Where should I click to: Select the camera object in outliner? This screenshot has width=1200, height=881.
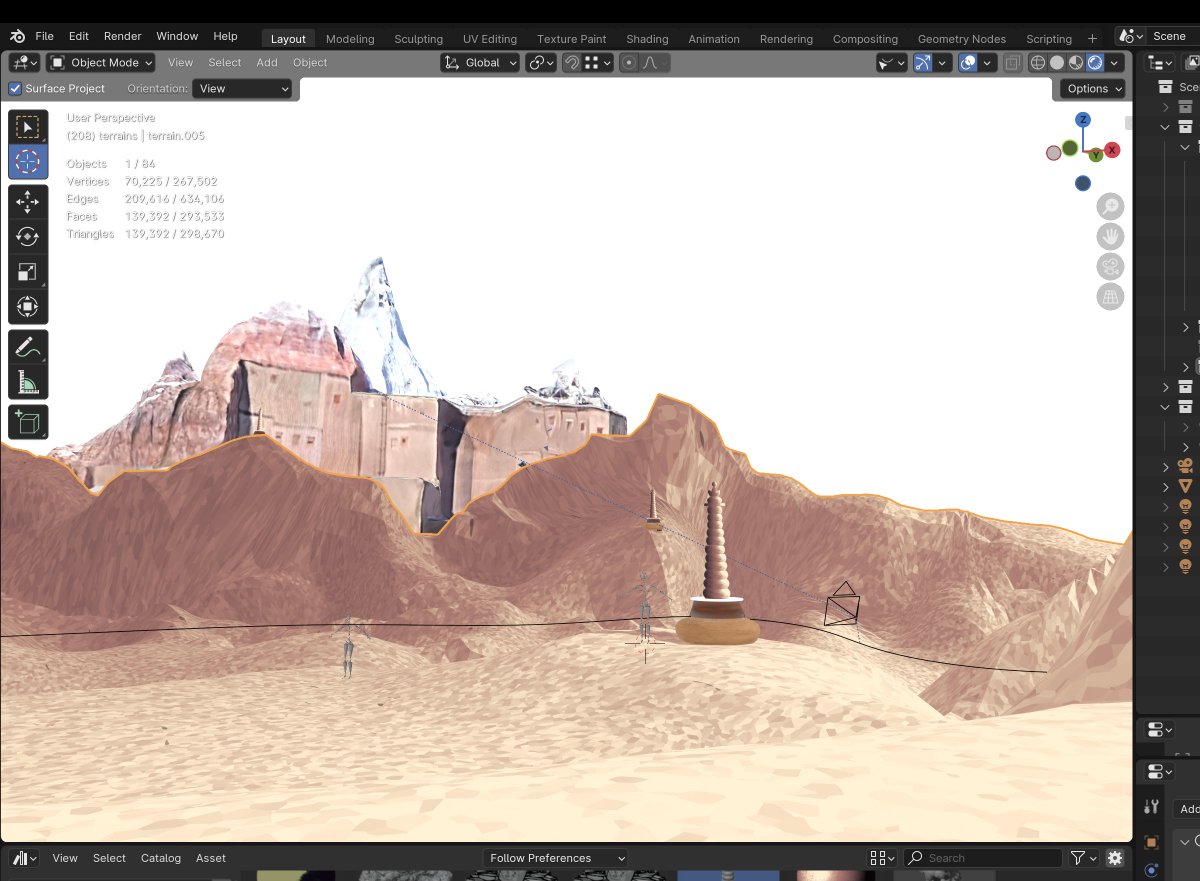[x=1185, y=467]
